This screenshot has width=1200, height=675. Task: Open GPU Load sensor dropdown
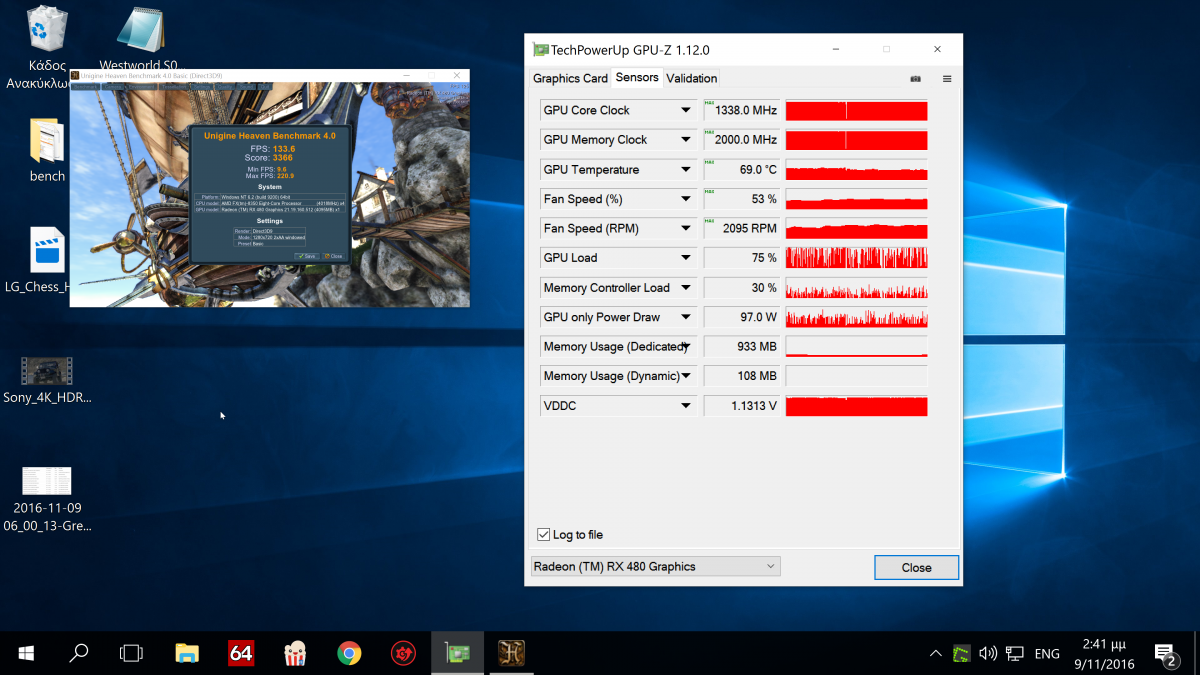(x=686, y=258)
